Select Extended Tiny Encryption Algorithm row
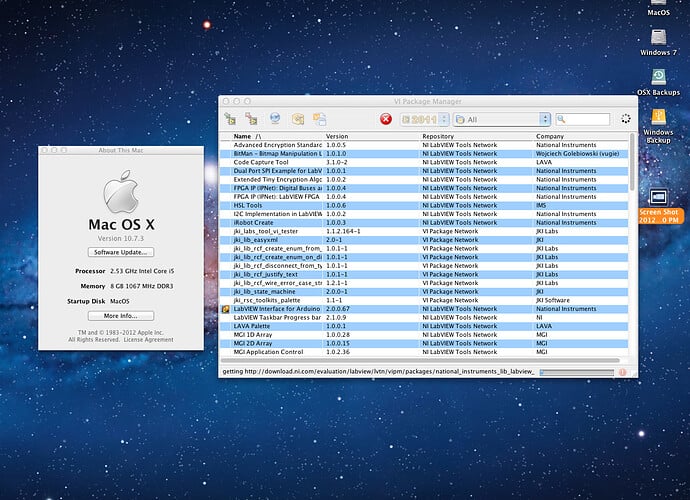 pos(424,180)
